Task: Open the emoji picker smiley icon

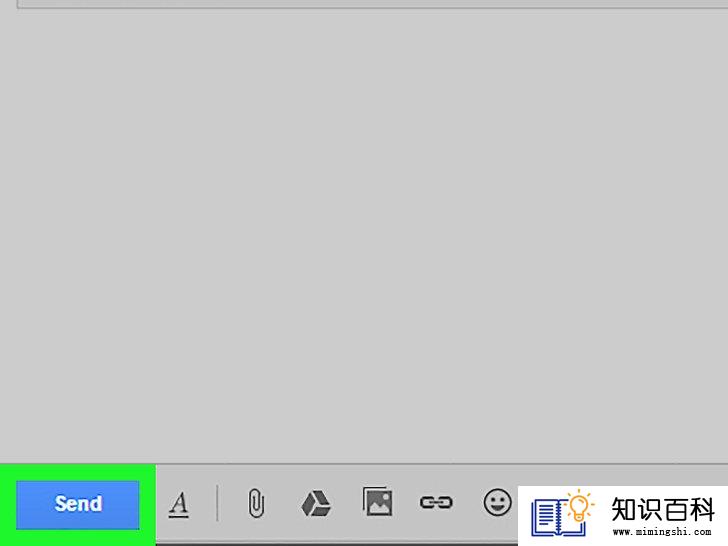Action: pyautogui.click(x=497, y=502)
